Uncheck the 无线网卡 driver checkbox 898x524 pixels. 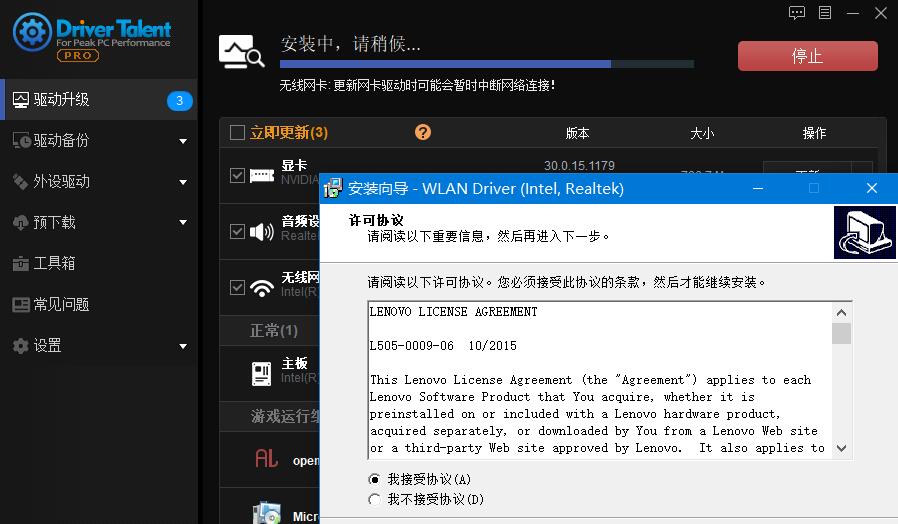click(x=237, y=287)
